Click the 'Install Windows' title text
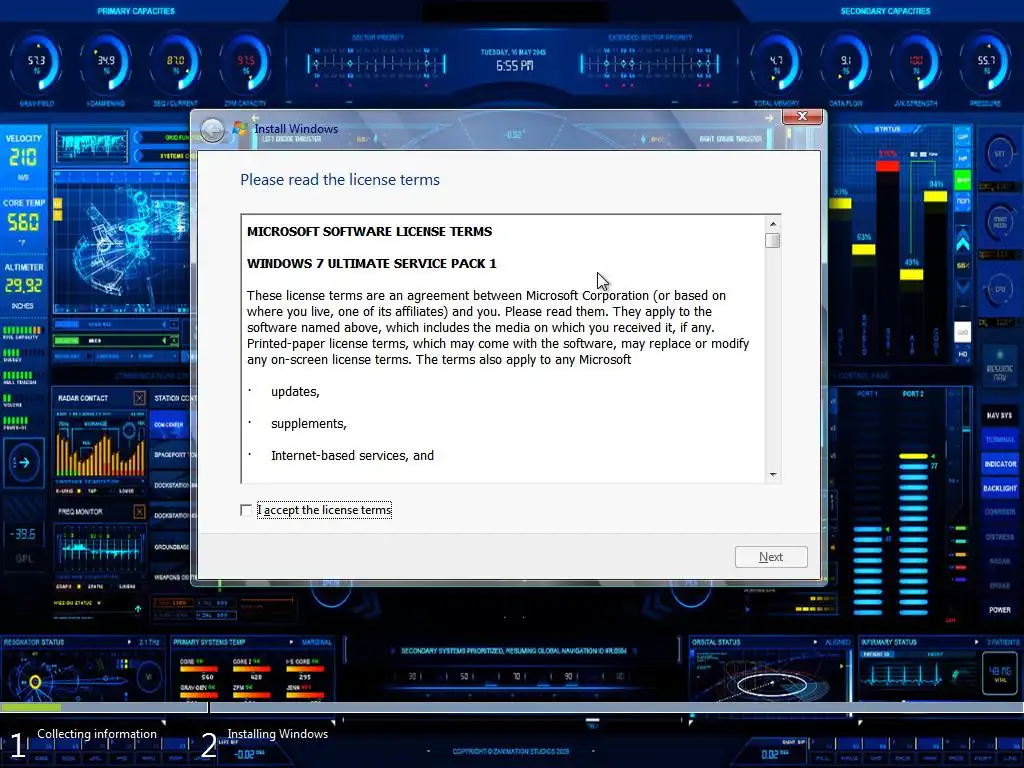This screenshot has width=1024, height=768. point(296,129)
